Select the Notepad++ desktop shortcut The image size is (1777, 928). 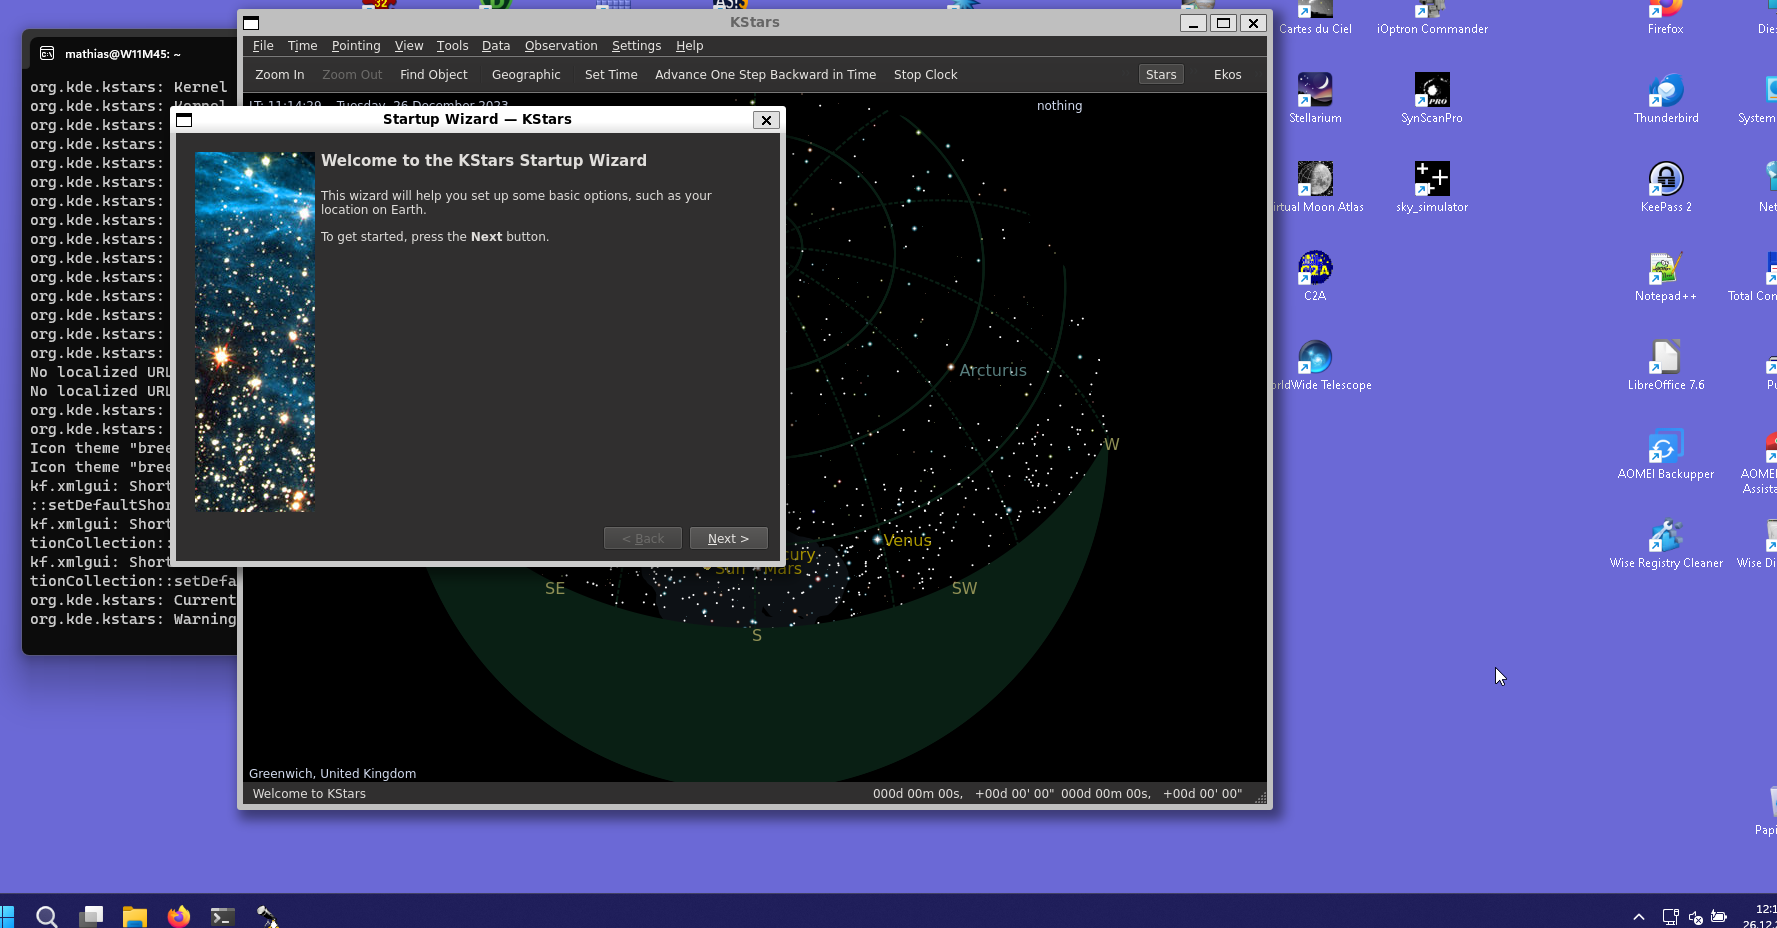click(x=1666, y=276)
